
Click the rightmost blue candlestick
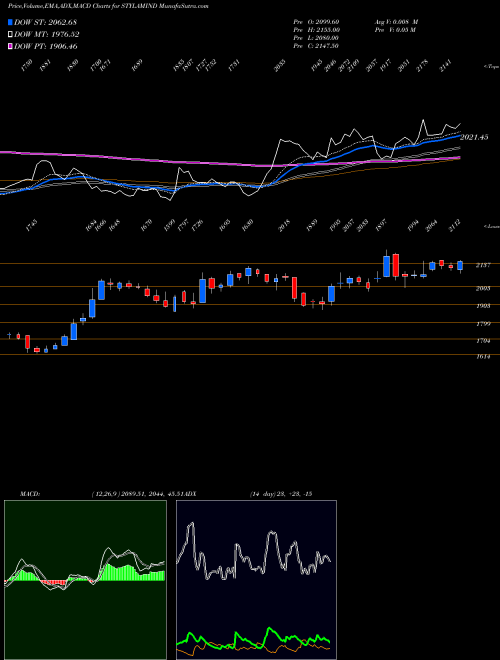click(460, 266)
